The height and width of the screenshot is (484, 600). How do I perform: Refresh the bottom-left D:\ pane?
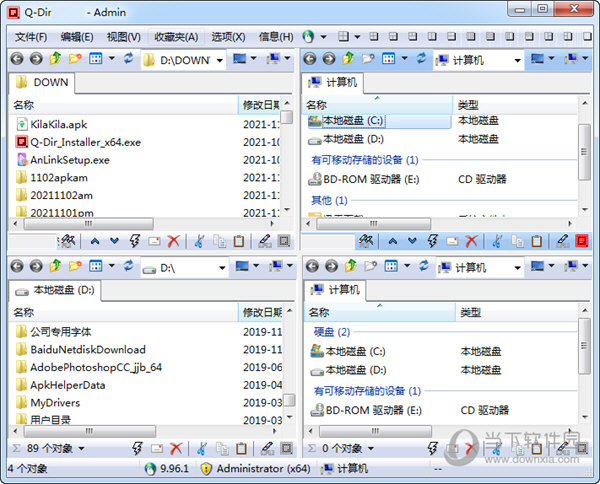click(129, 266)
